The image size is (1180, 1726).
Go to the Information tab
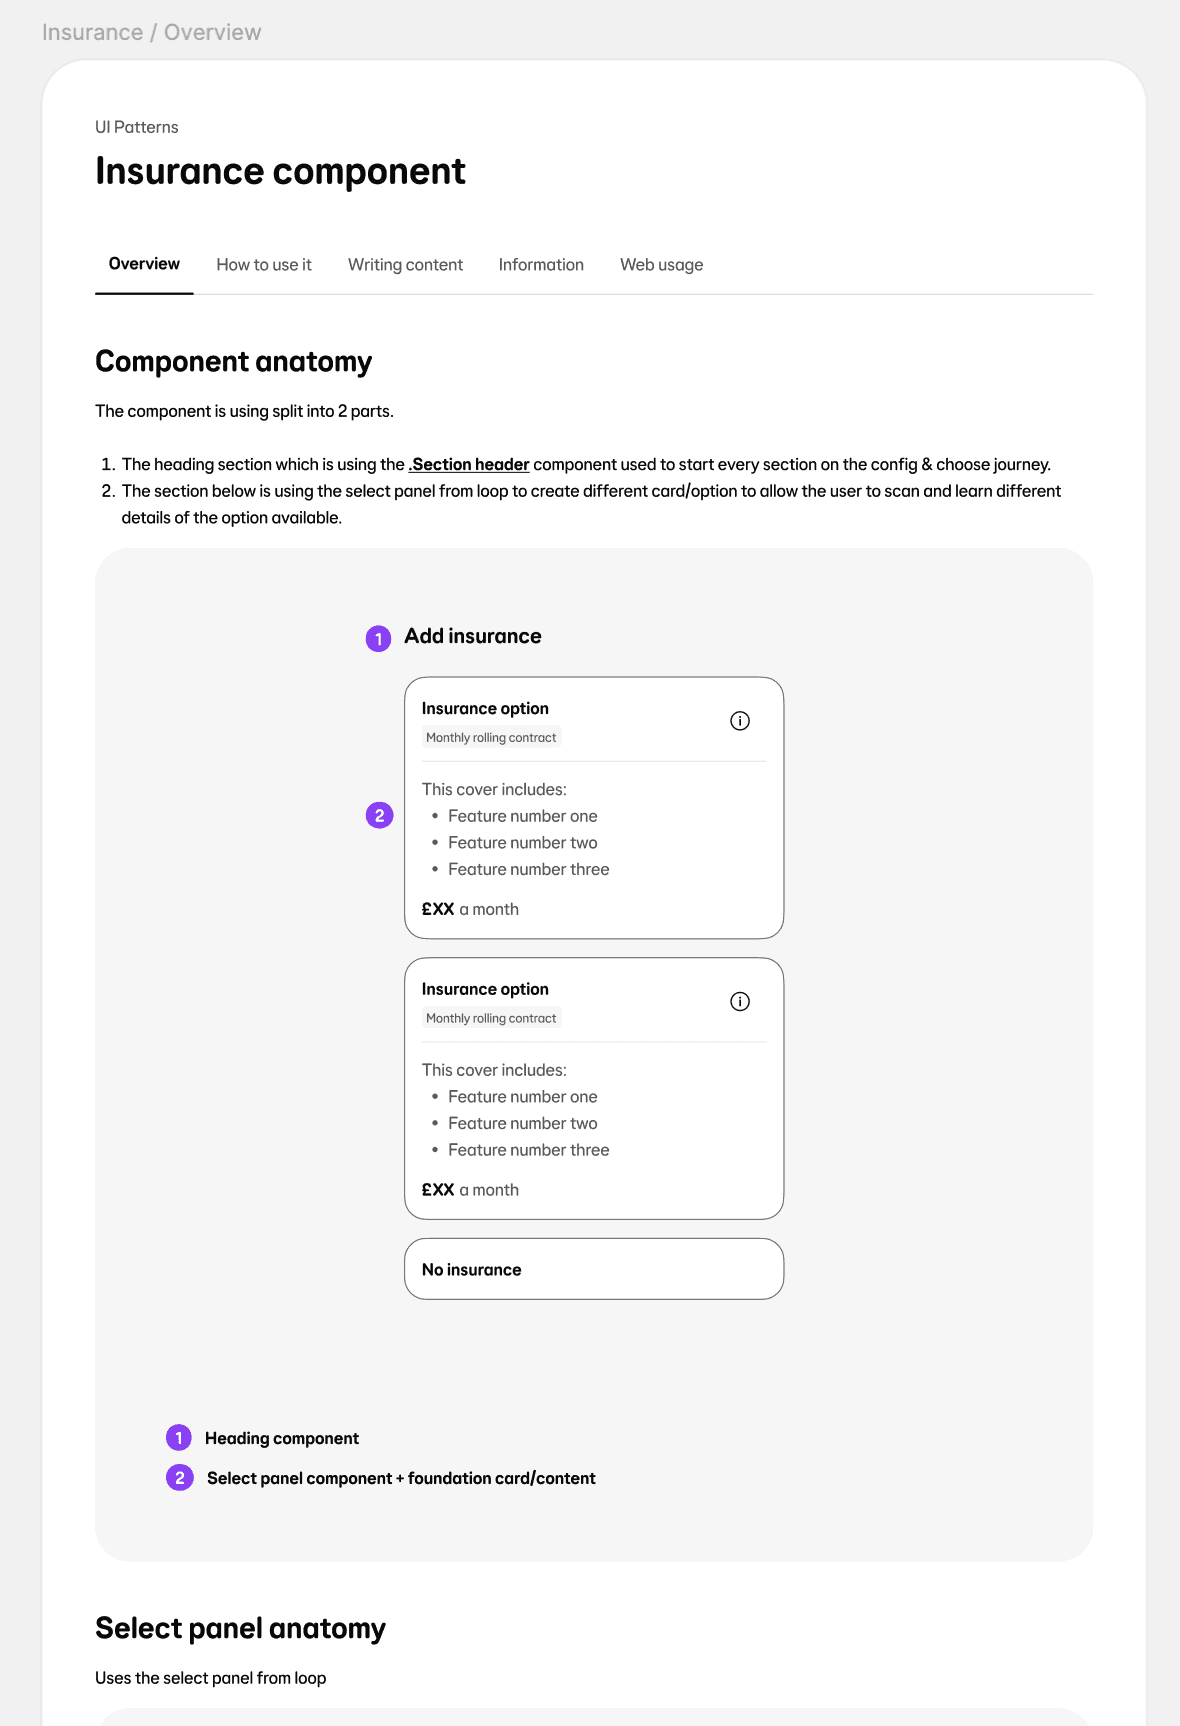[x=541, y=265]
